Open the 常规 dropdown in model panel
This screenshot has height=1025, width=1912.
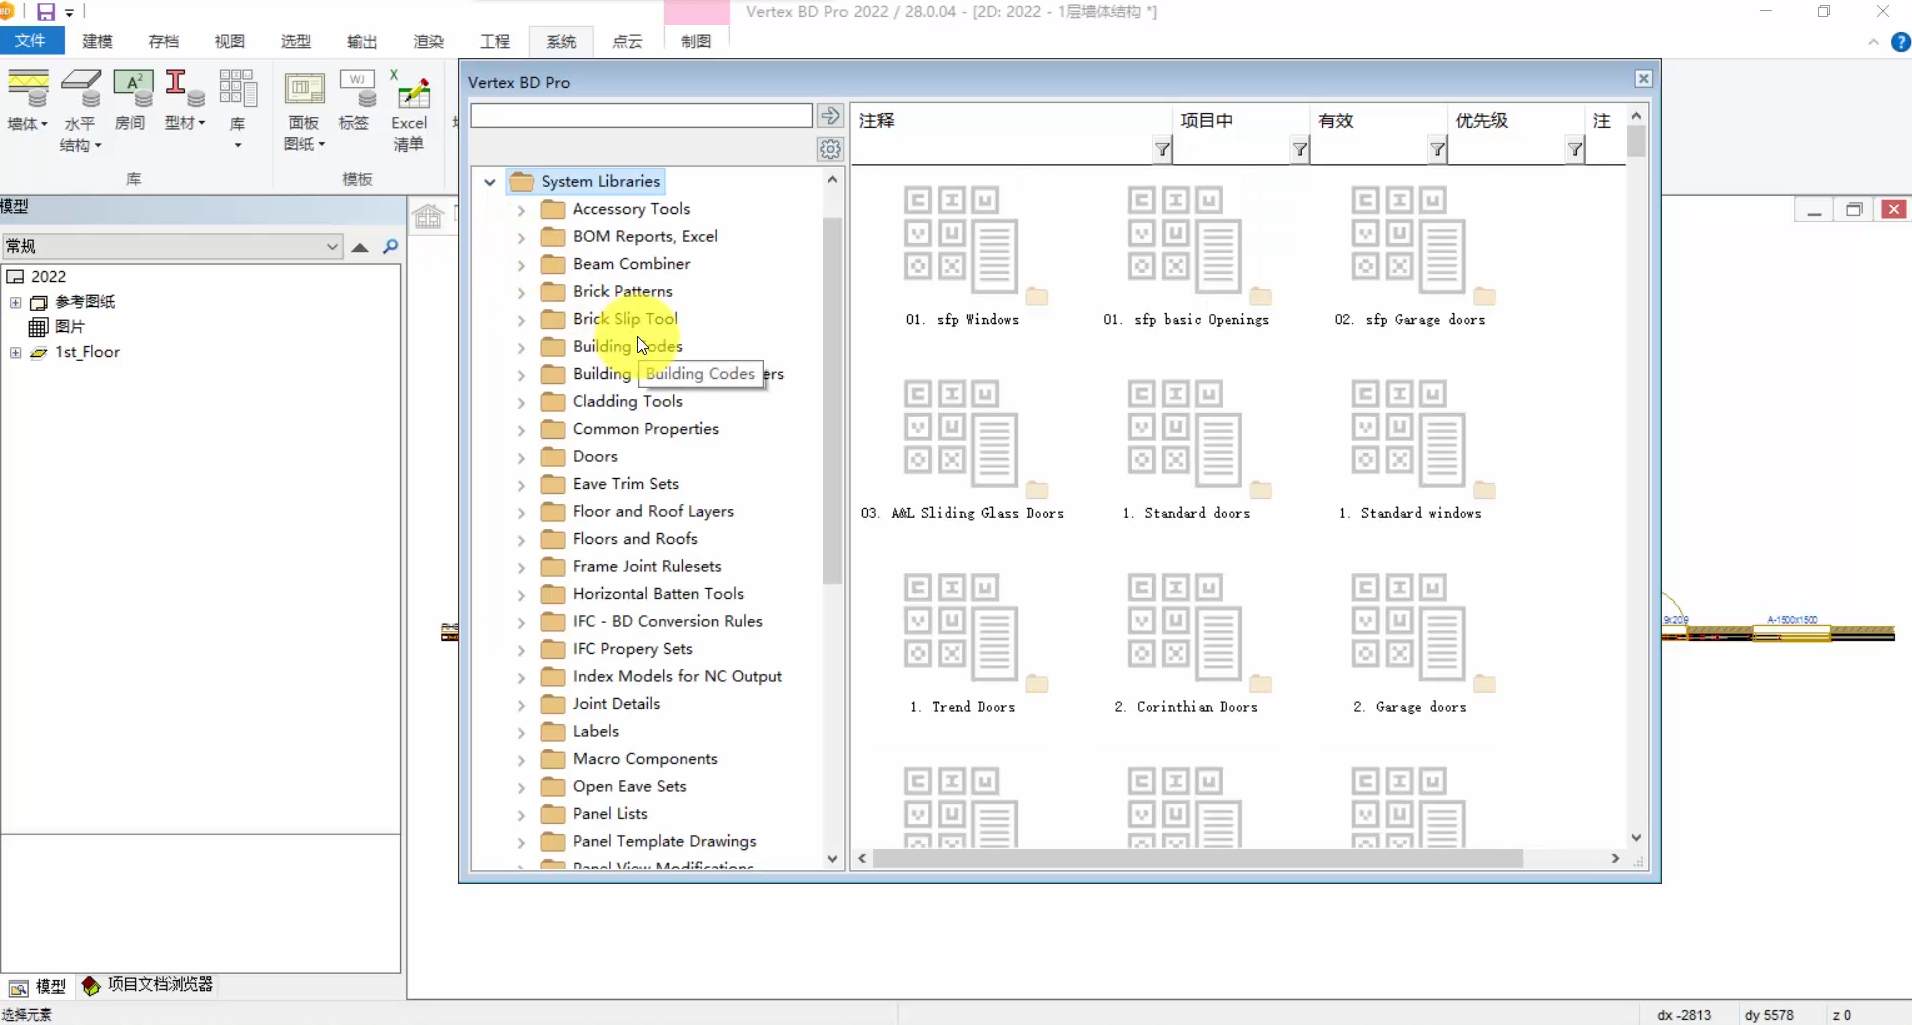click(172, 246)
